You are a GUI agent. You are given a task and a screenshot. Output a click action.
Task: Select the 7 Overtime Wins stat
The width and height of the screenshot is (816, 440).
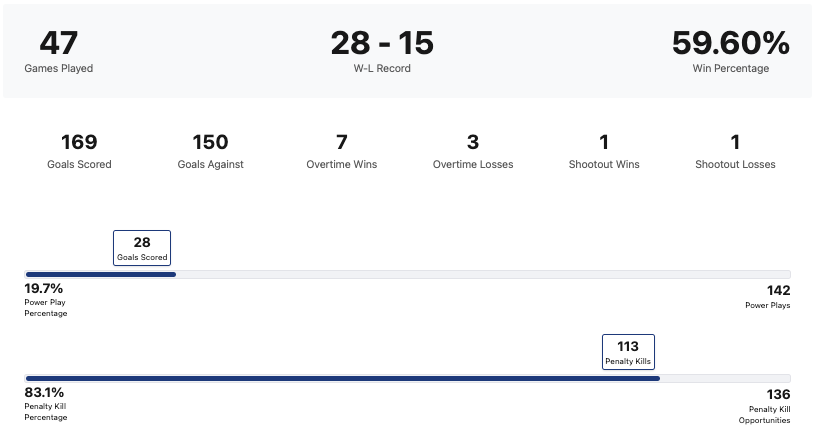[x=341, y=151]
